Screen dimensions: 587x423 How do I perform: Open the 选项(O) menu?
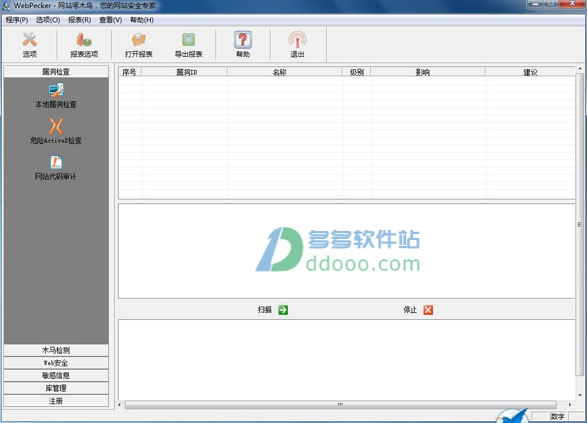[x=48, y=20]
